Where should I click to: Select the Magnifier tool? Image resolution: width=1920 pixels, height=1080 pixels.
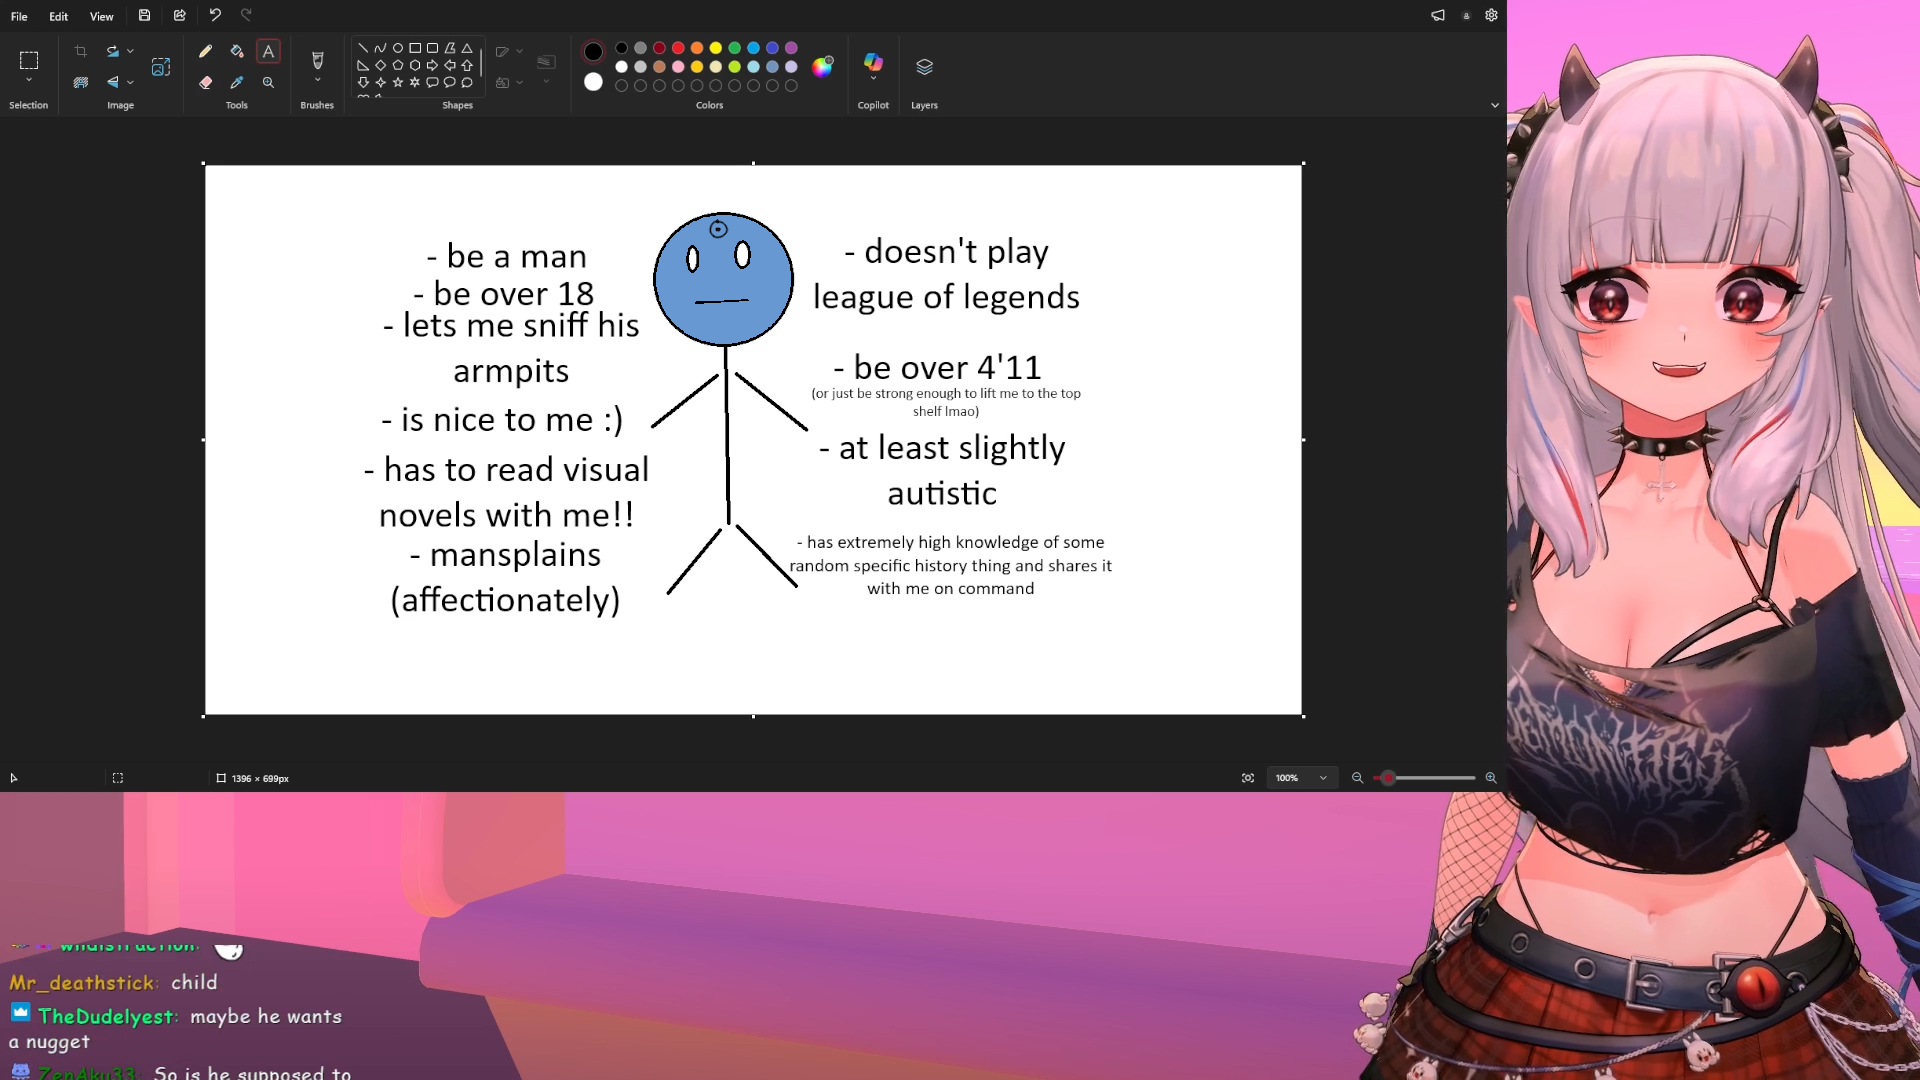pos(268,82)
